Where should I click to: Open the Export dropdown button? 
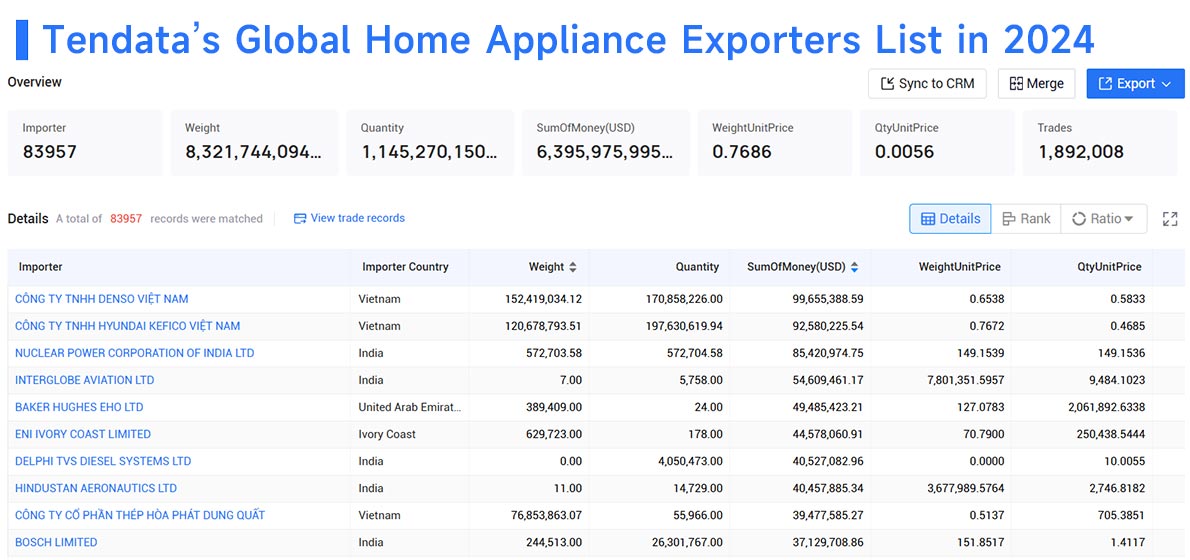(1135, 83)
